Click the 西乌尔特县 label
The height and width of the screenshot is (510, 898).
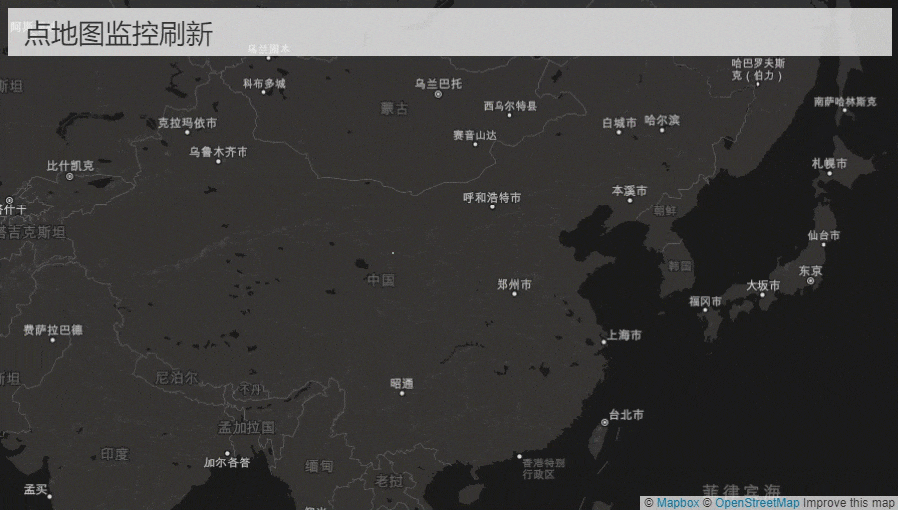[x=510, y=105]
